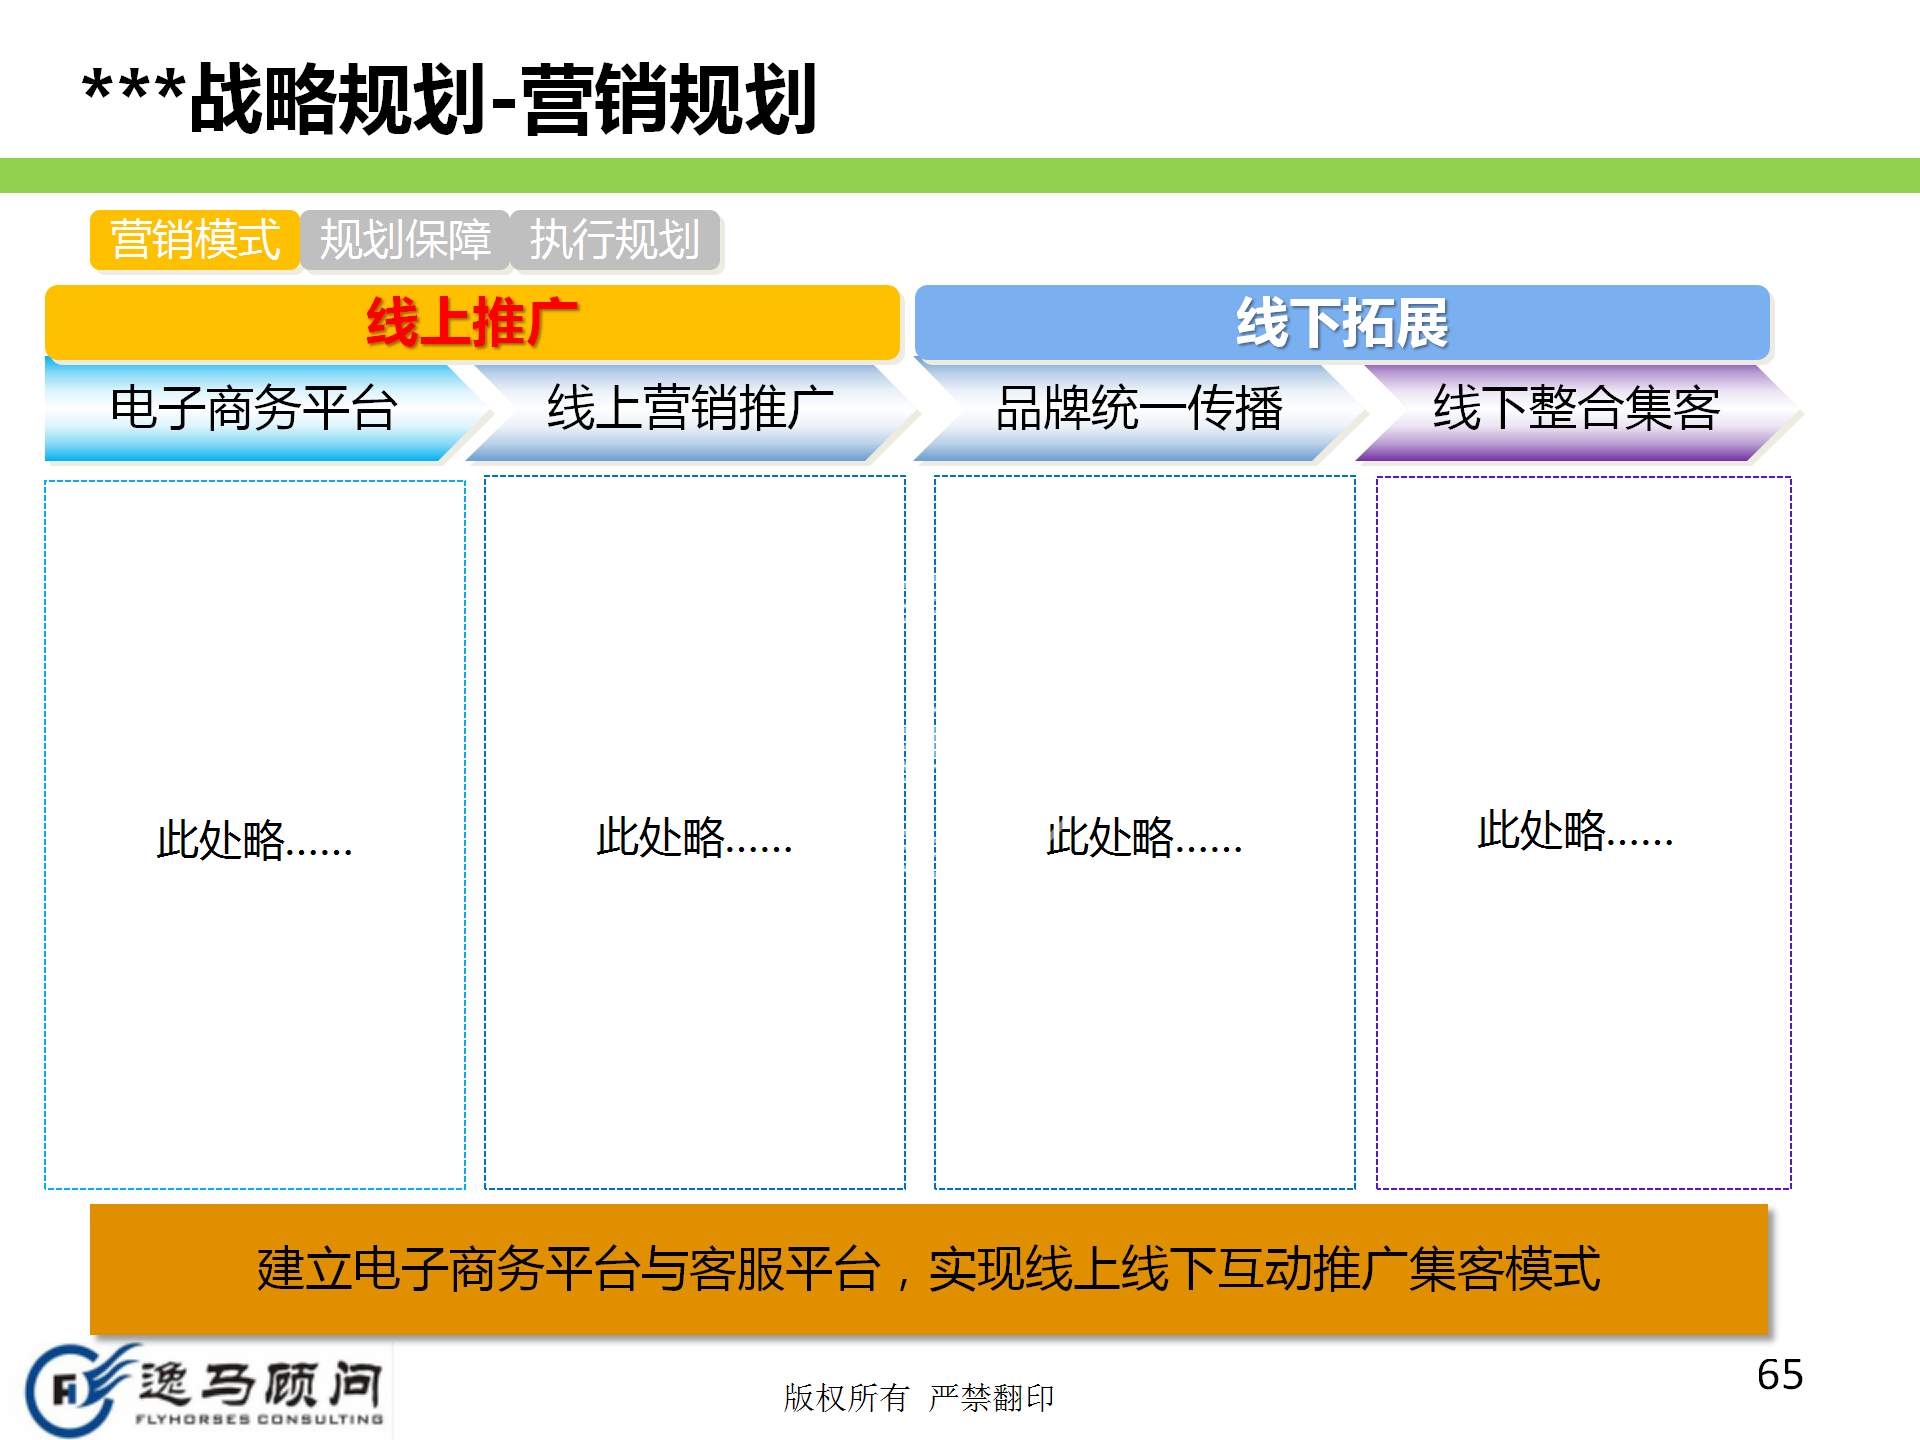1920x1440 pixels.
Task: Click the orange 线上推广 header banner
Action: click(x=472, y=322)
